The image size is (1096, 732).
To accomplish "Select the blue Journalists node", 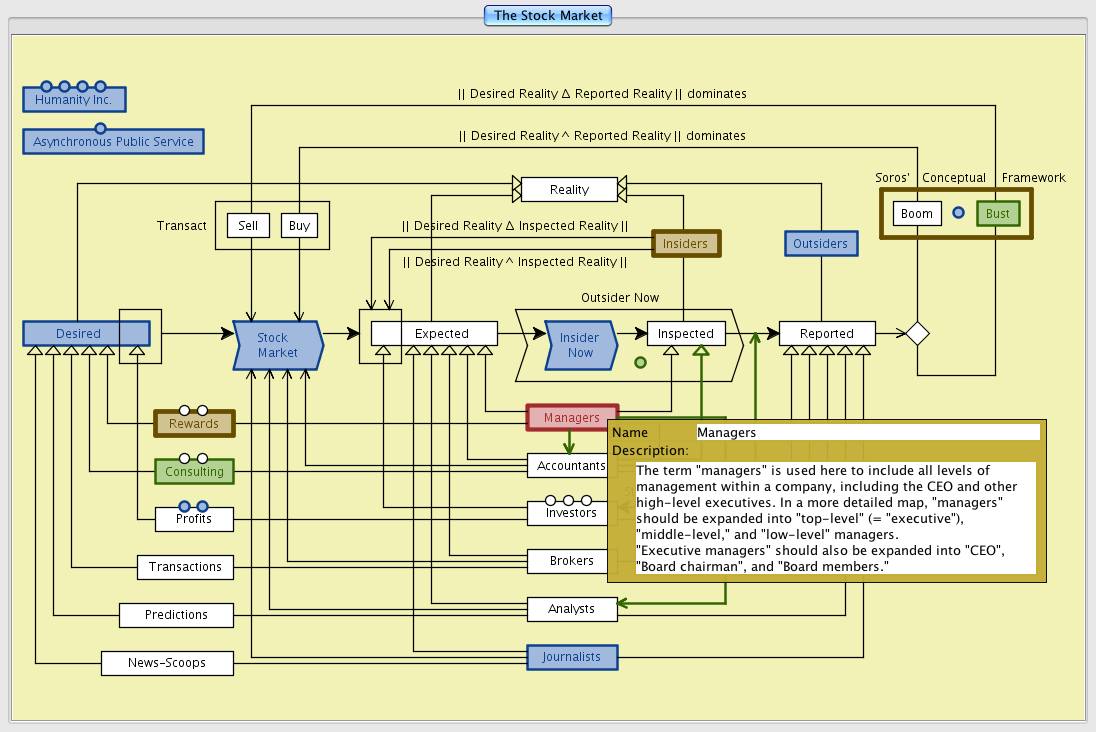I will [572, 657].
